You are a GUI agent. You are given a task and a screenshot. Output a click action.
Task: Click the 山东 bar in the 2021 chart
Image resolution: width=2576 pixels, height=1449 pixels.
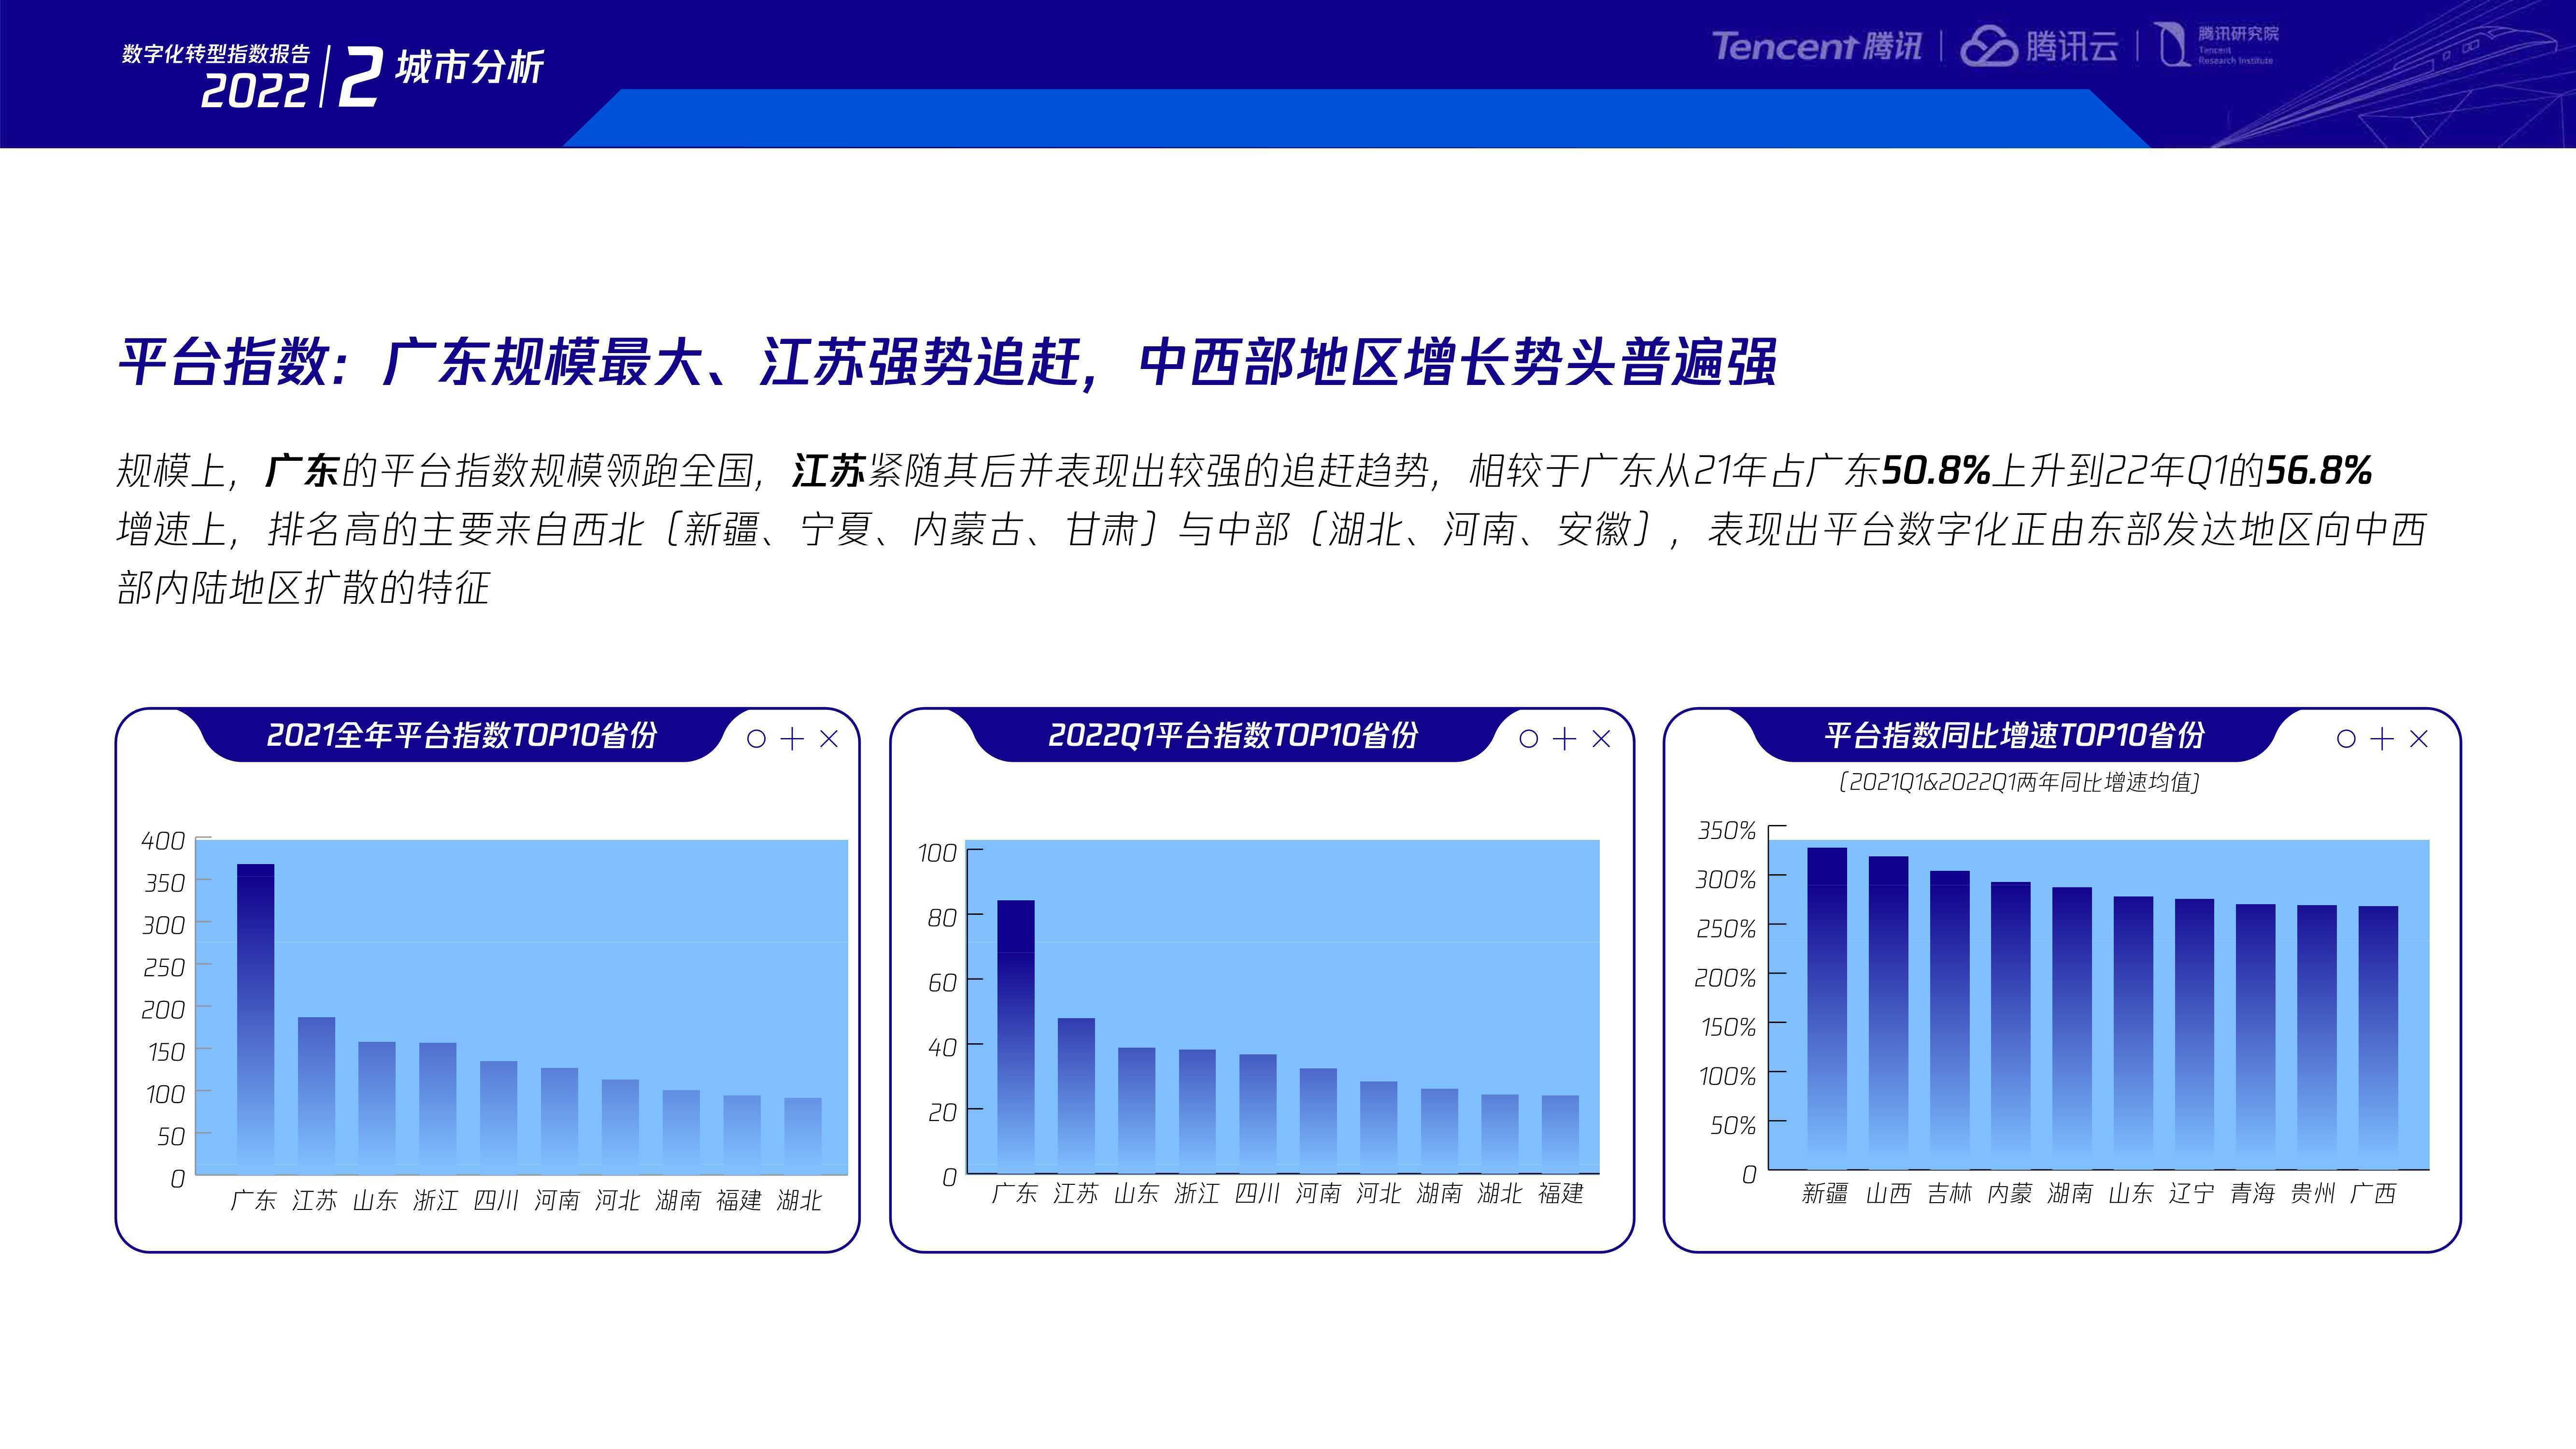[x=377, y=1107]
